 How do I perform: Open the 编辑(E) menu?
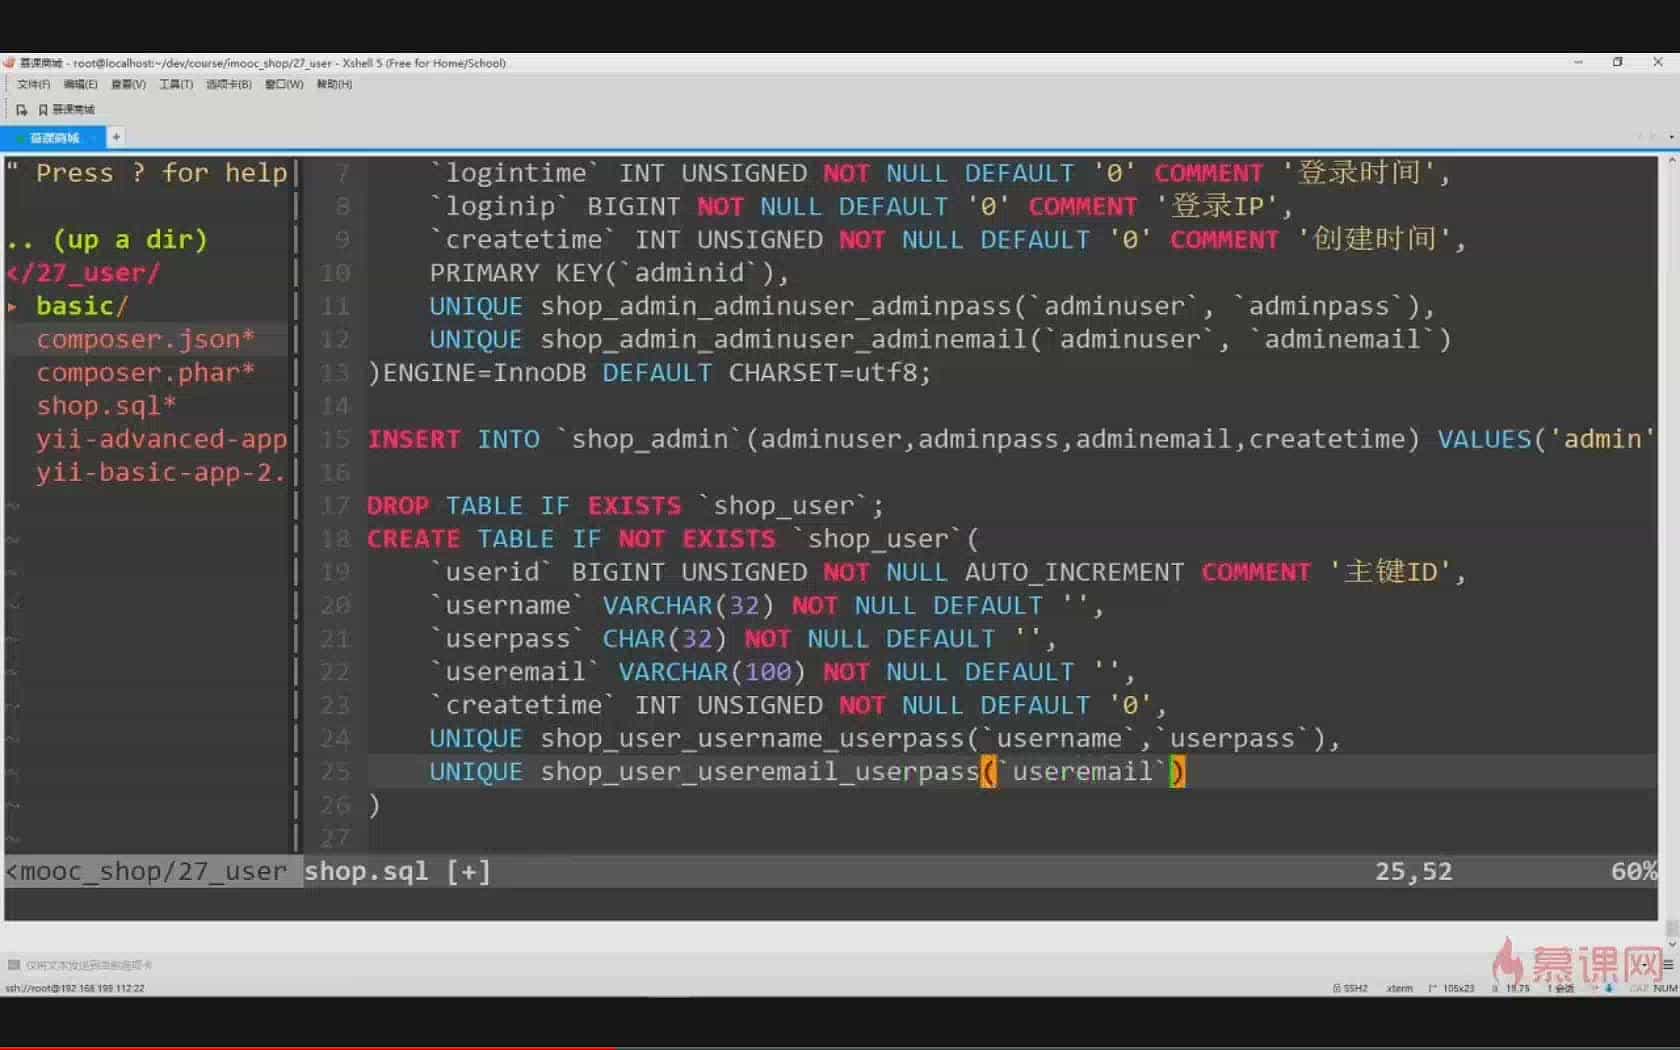pos(80,84)
